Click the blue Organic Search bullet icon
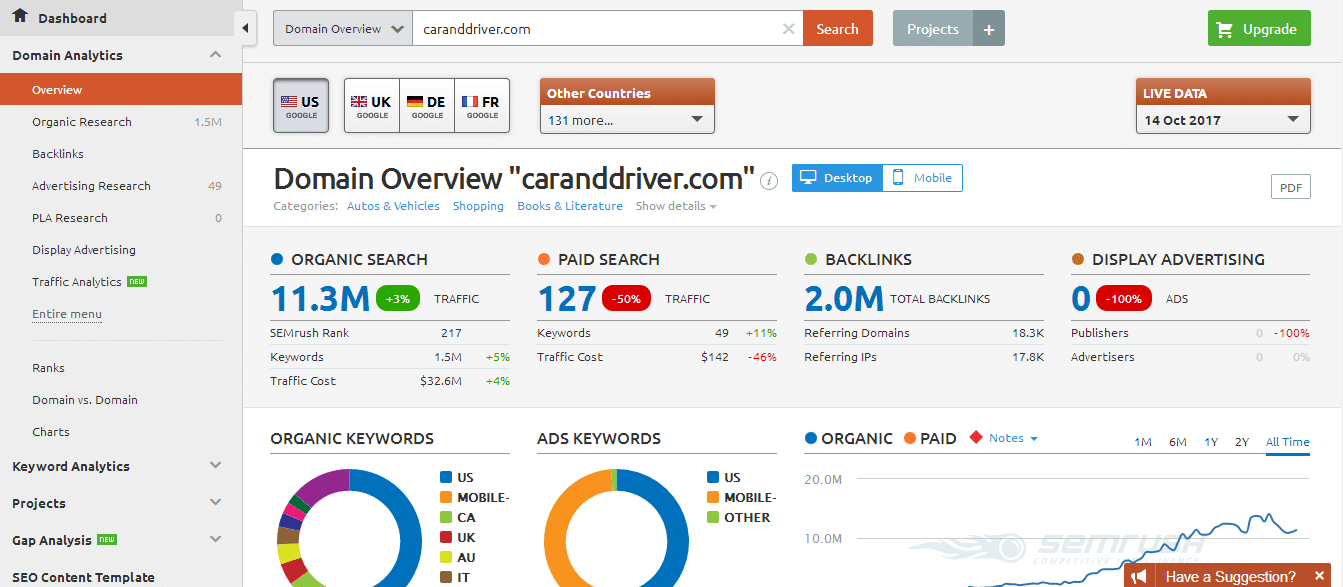Screen dimensions: 1343x587 [x=277, y=259]
